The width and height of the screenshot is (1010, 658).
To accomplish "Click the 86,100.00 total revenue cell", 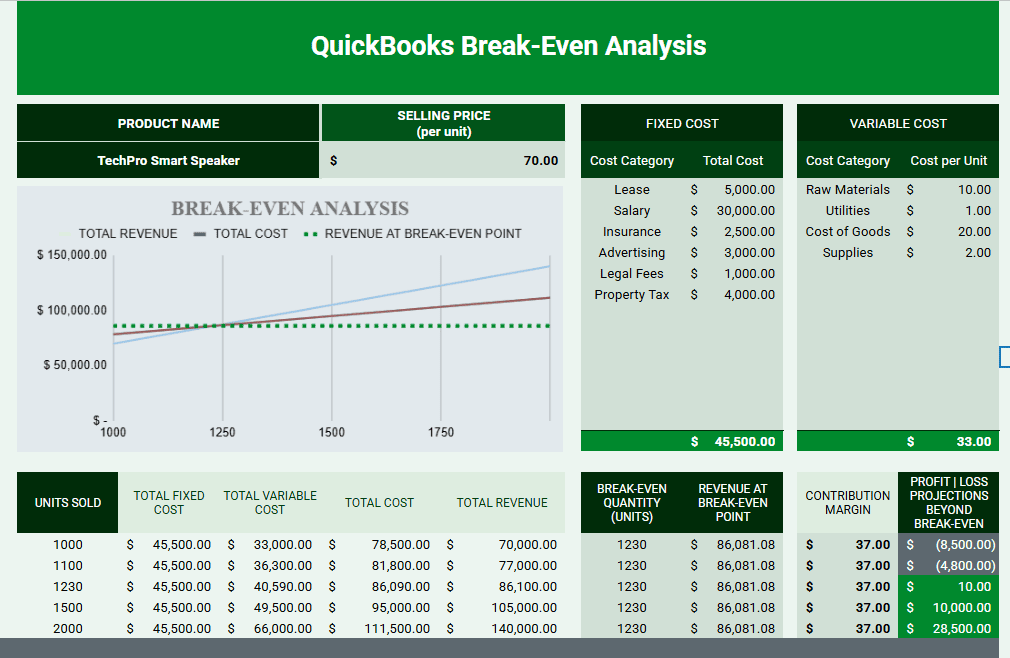I will [502, 587].
